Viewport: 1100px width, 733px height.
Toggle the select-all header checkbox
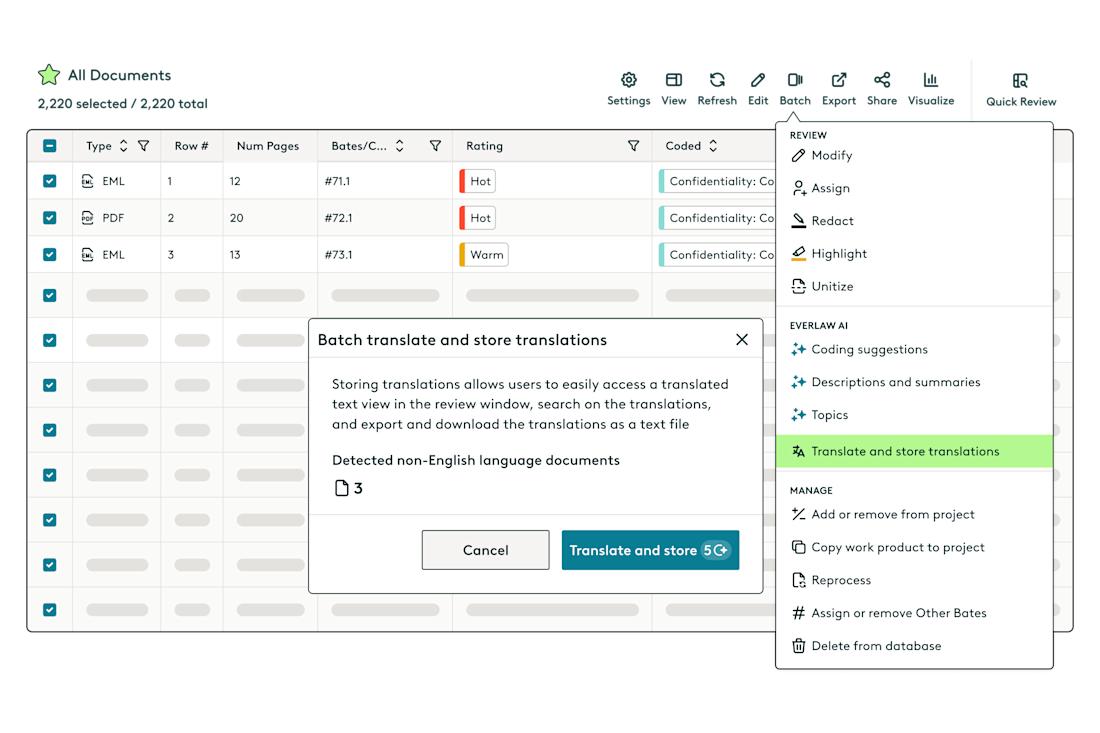(50, 146)
